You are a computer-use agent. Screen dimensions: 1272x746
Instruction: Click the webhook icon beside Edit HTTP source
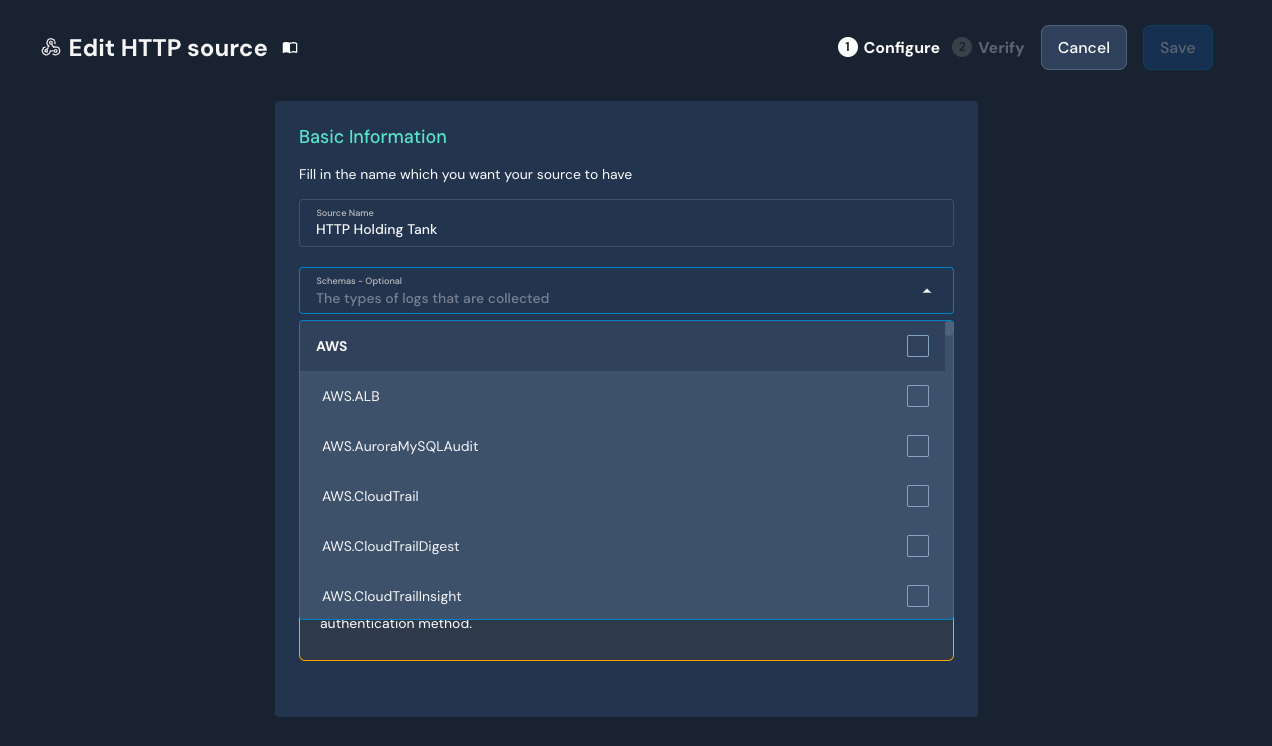[51, 48]
